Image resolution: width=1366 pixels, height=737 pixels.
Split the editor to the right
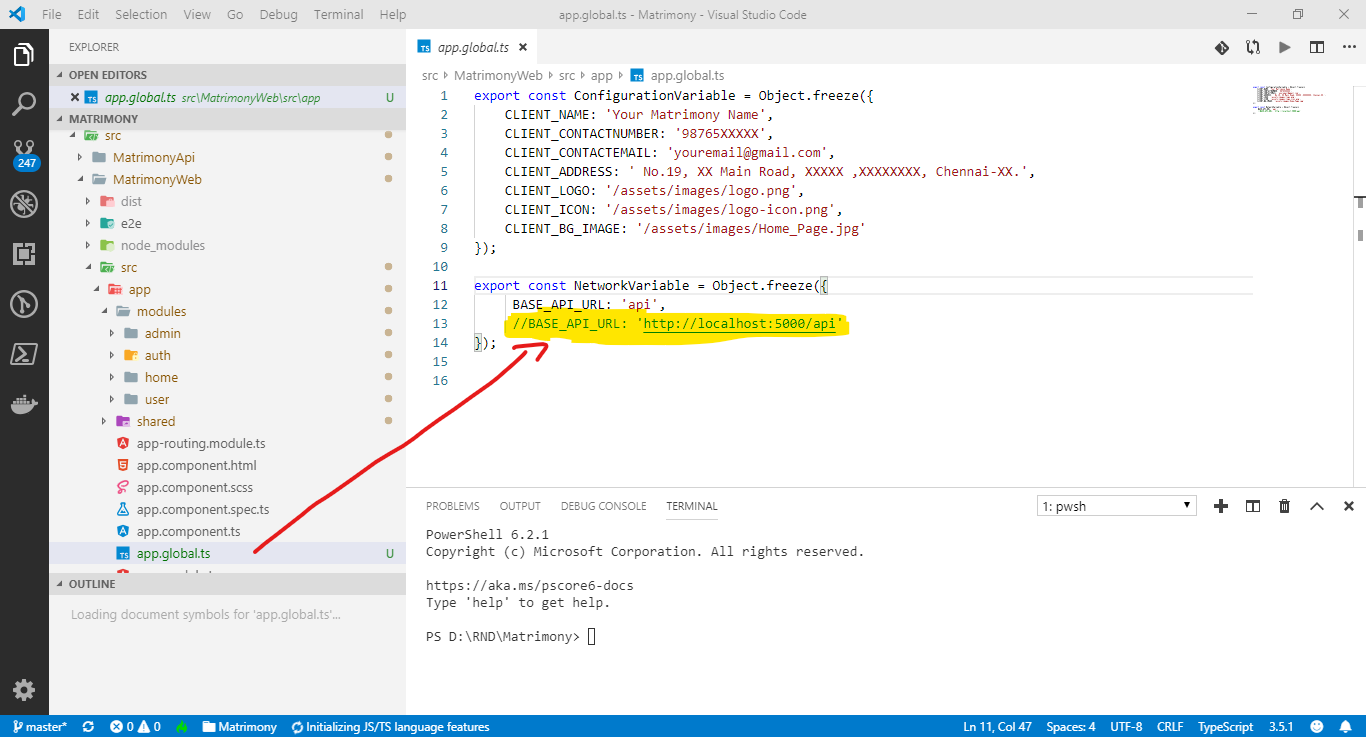point(1317,47)
